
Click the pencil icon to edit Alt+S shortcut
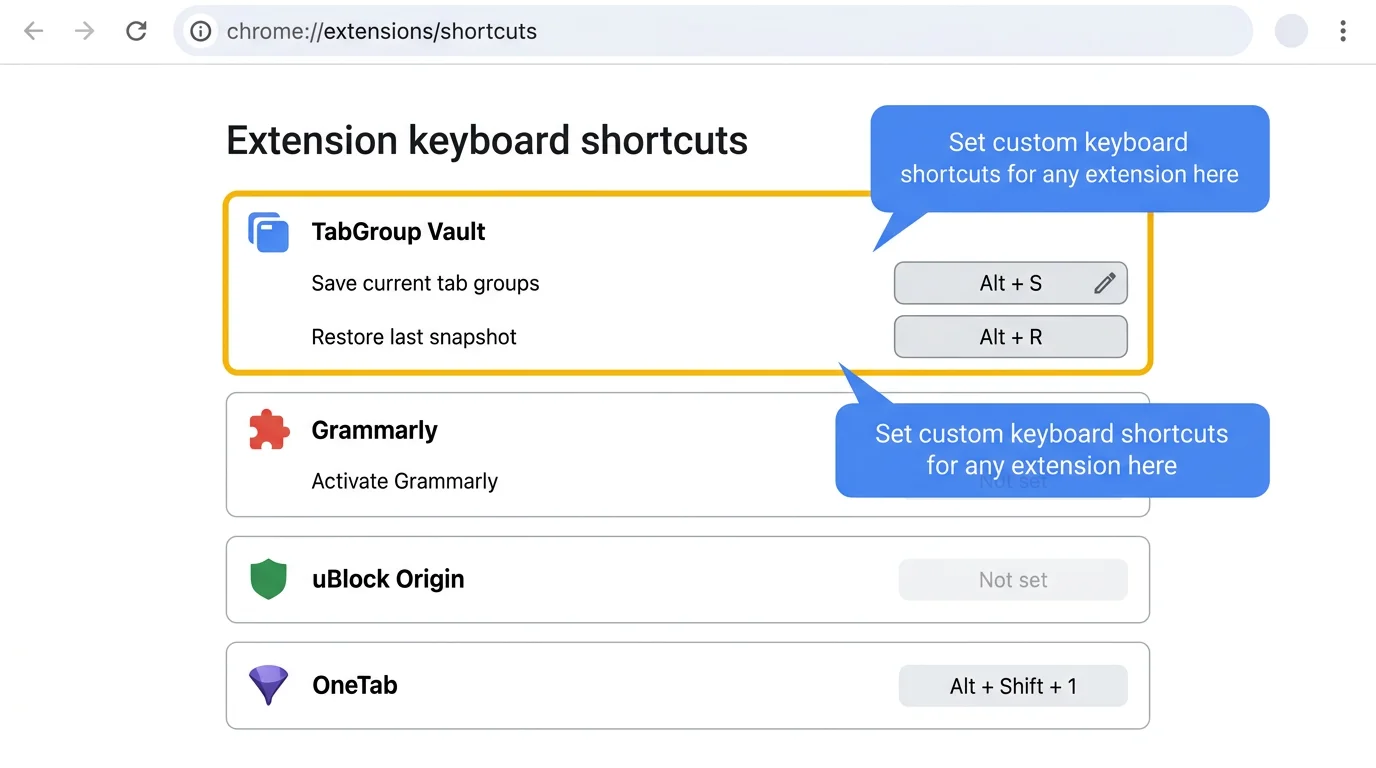[1104, 283]
